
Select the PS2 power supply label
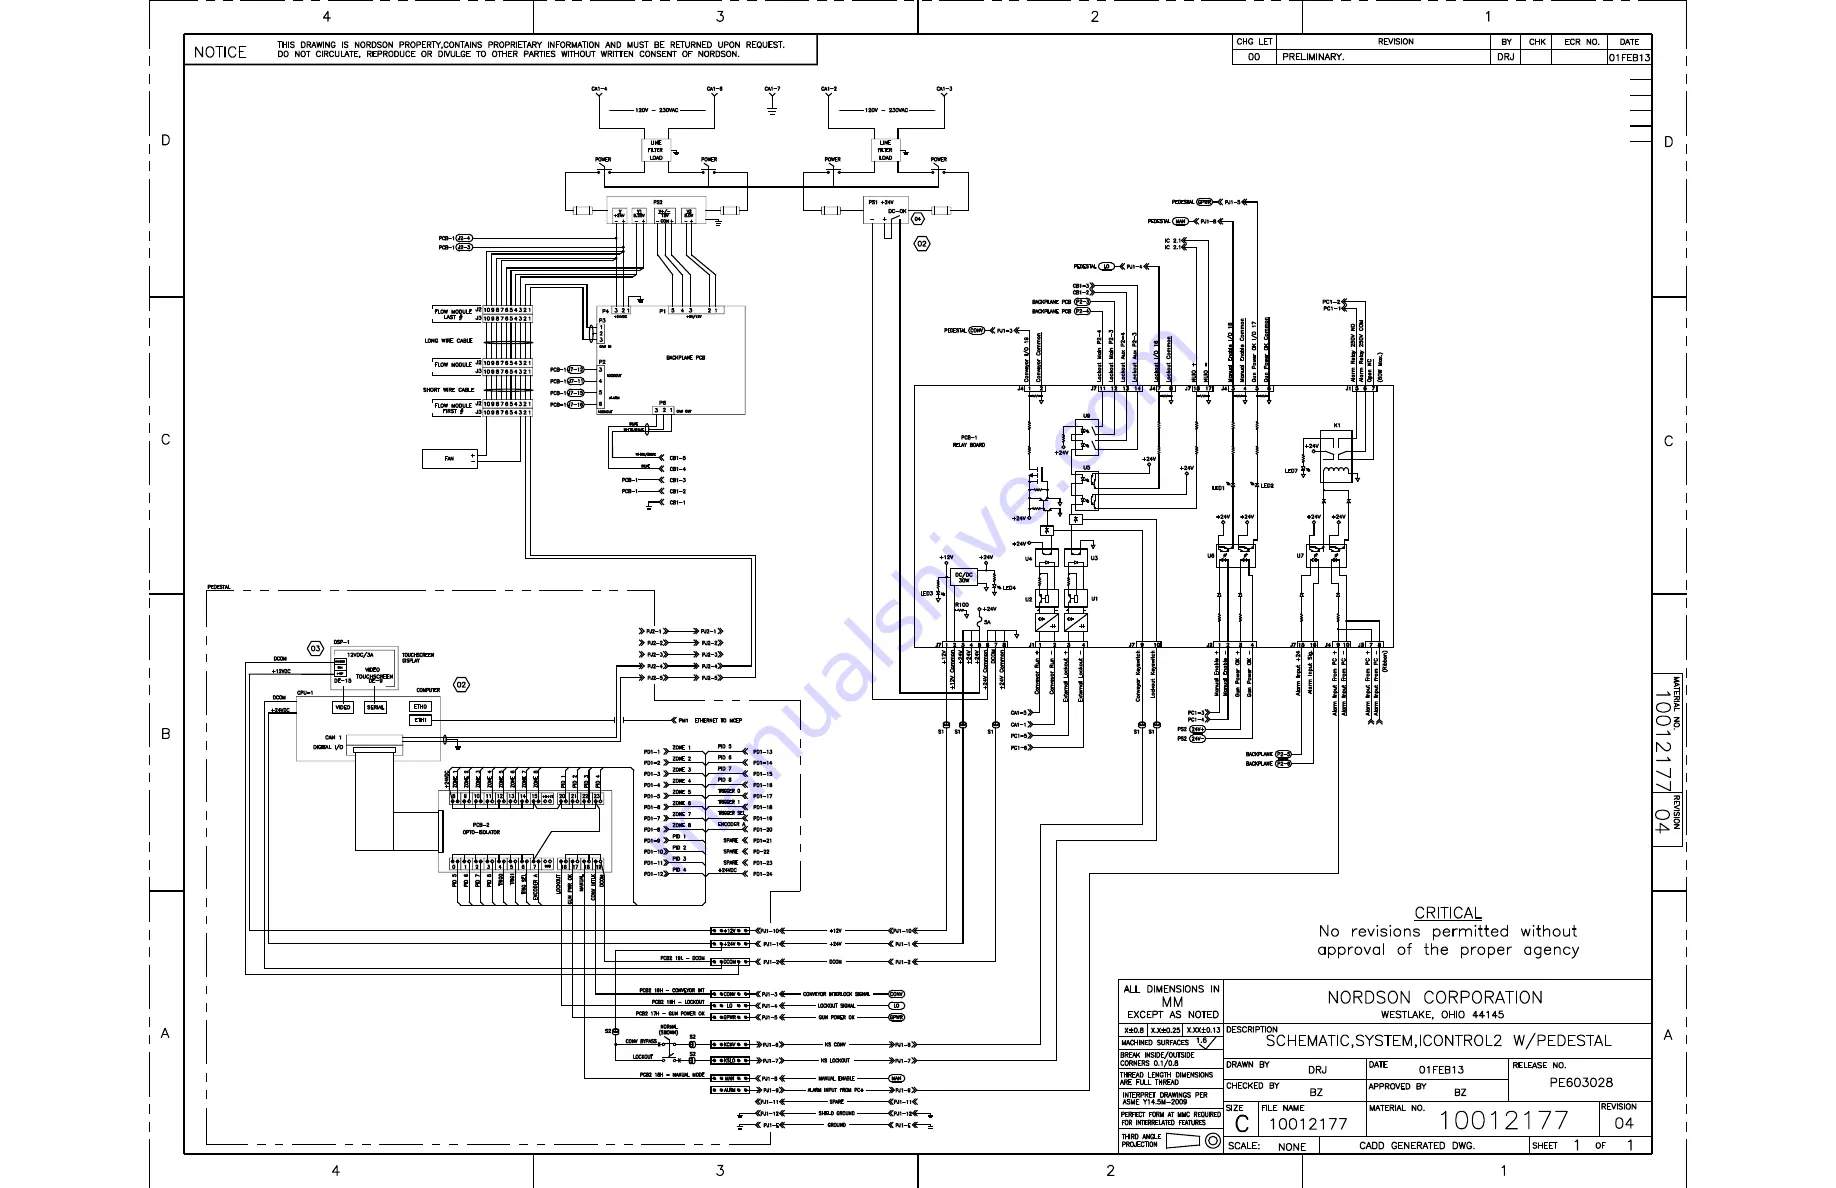(658, 202)
